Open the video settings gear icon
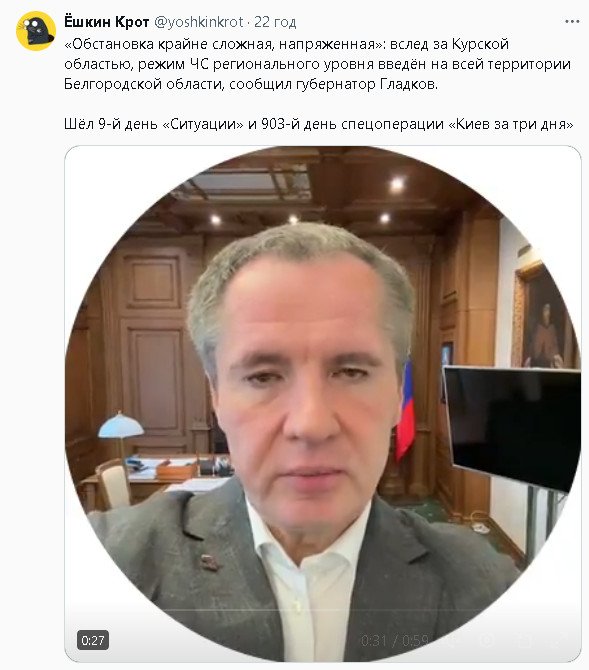Viewport: 589px width, 670px height. tap(487, 640)
